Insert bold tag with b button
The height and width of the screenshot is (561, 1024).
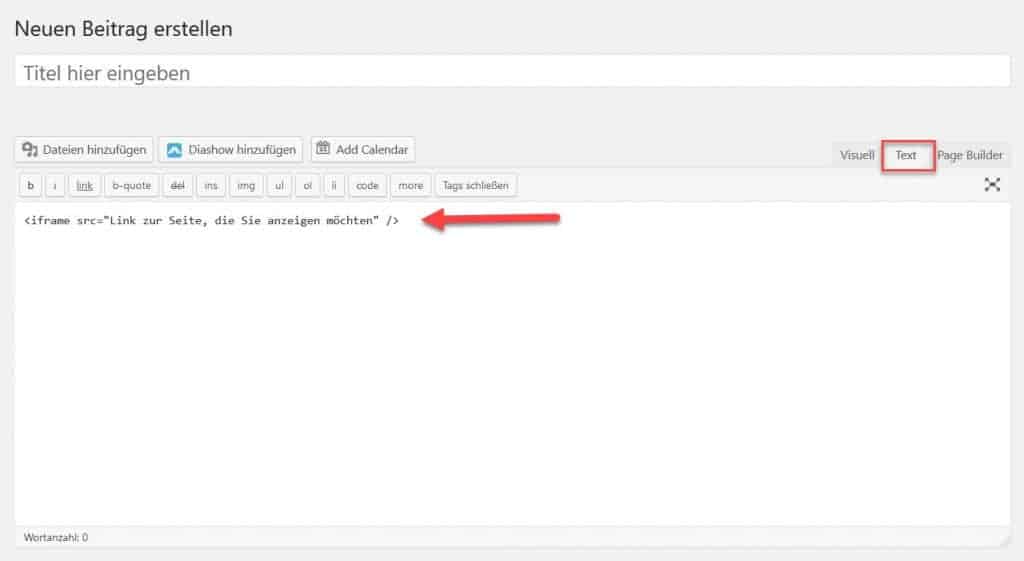coord(31,185)
